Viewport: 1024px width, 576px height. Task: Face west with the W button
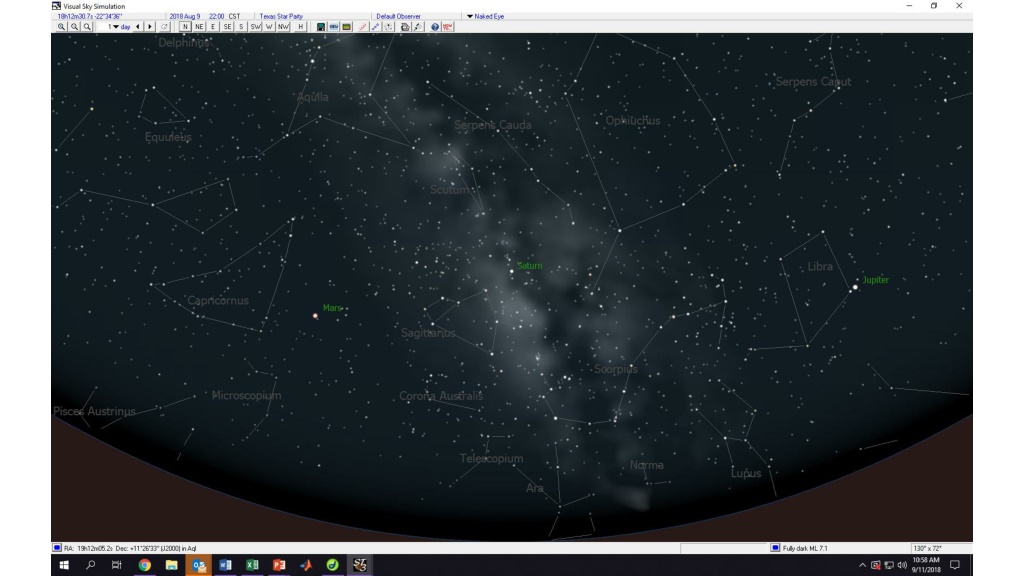pyautogui.click(x=269, y=27)
